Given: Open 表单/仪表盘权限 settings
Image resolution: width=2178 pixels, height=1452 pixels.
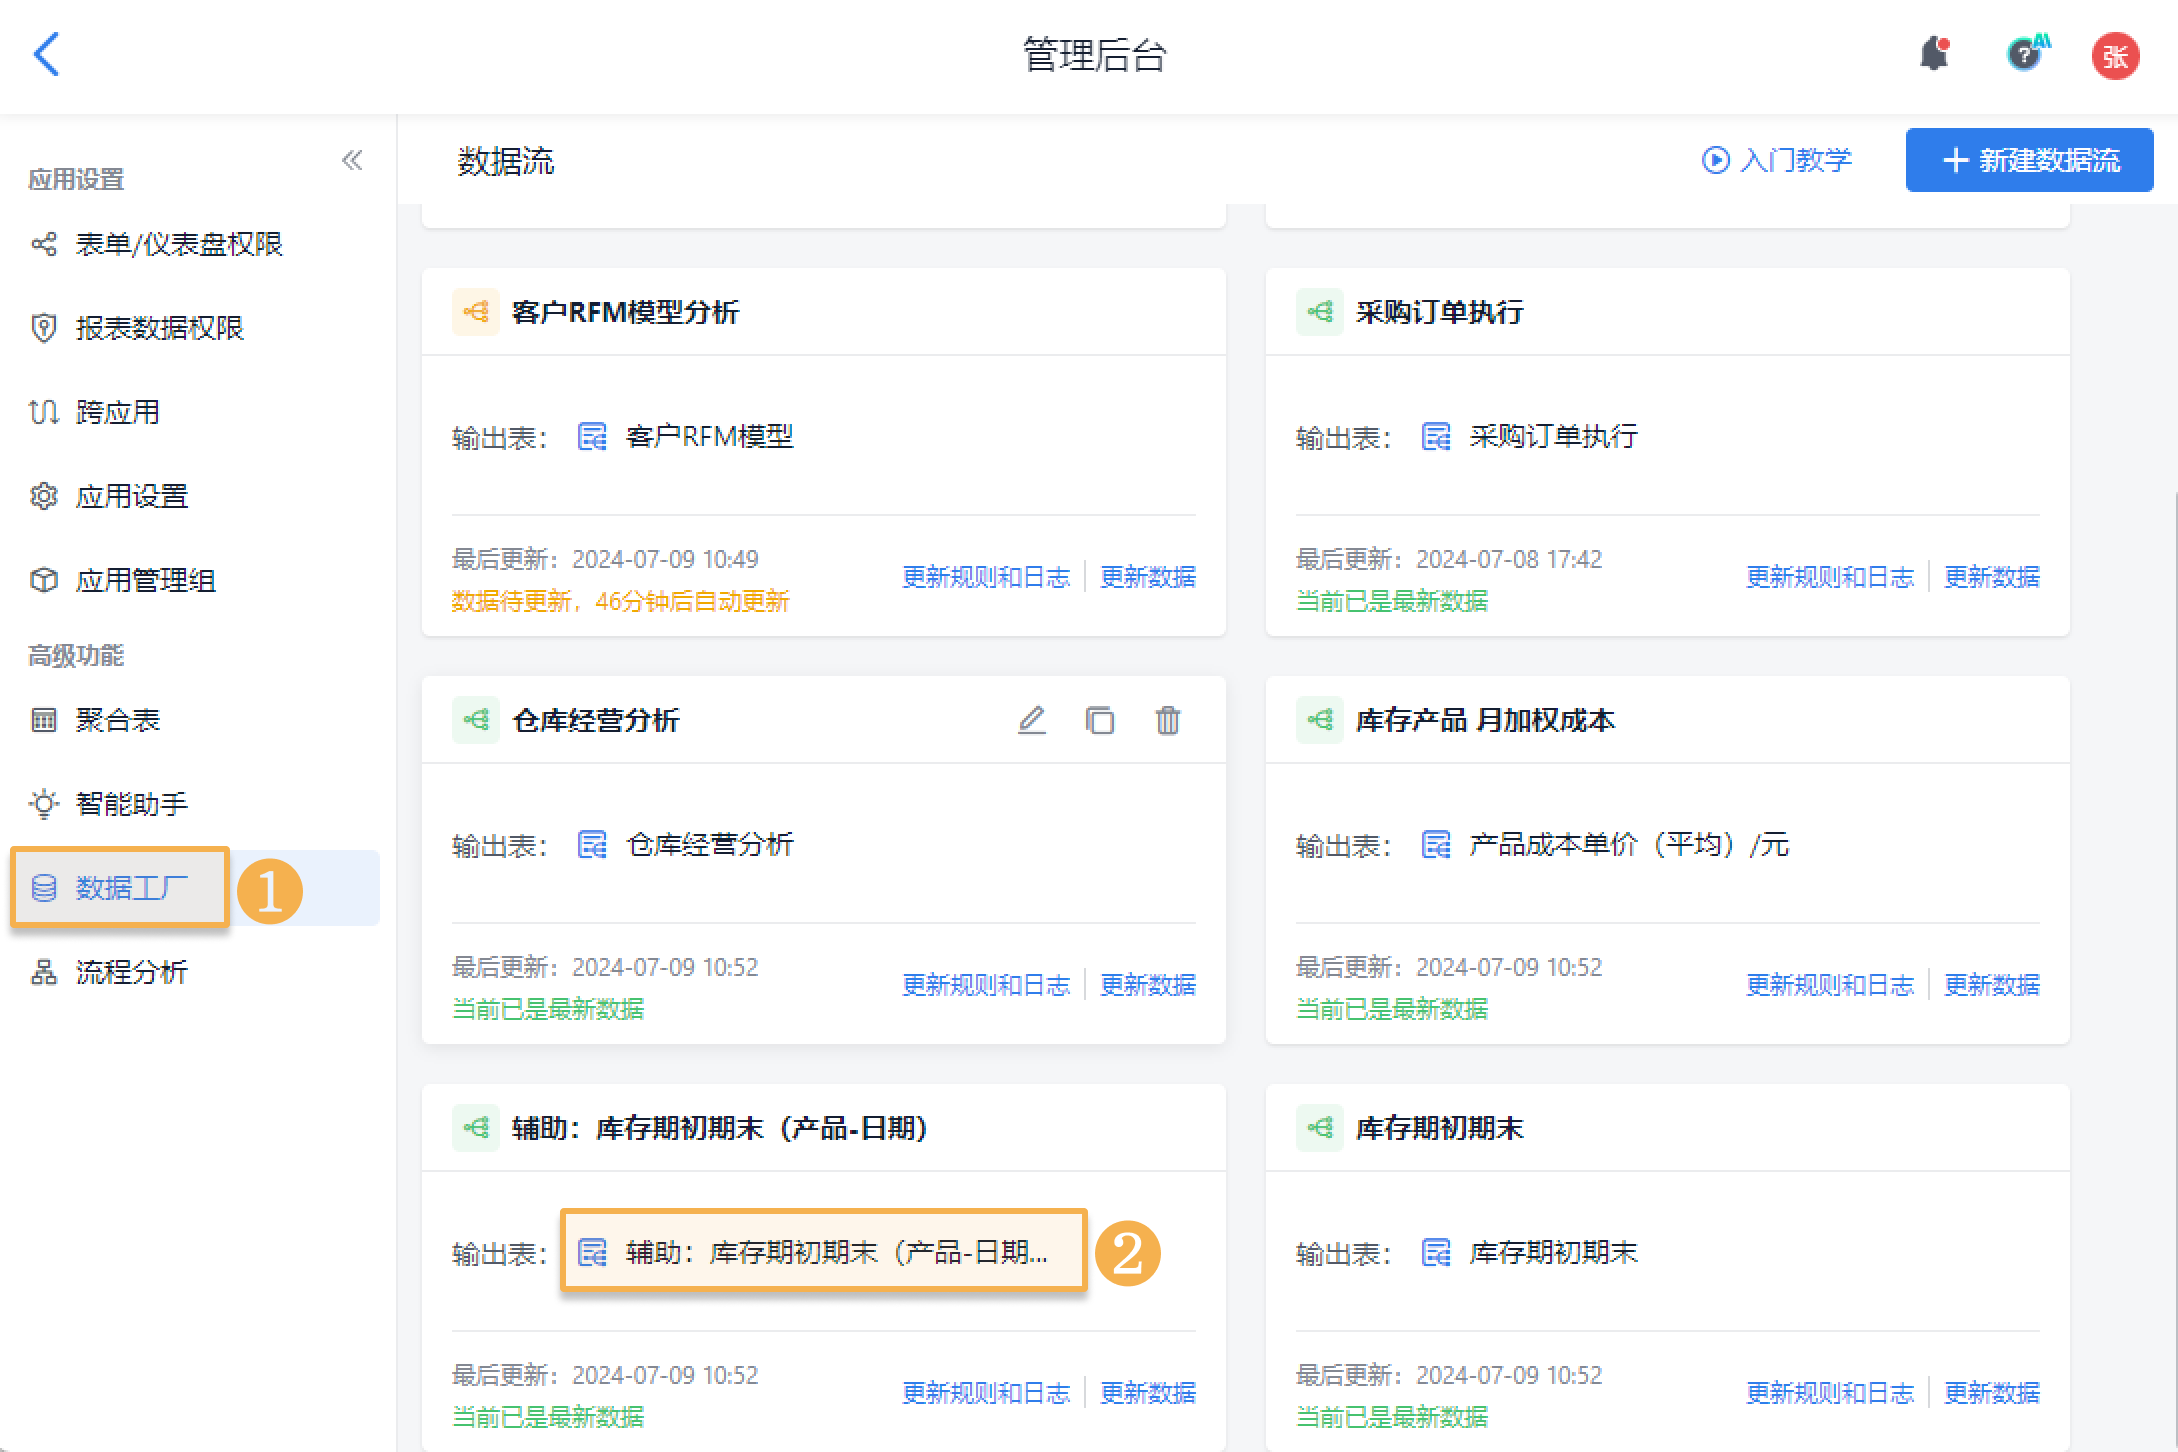Looking at the screenshot, I should pyautogui.click(x=178, y=244).
